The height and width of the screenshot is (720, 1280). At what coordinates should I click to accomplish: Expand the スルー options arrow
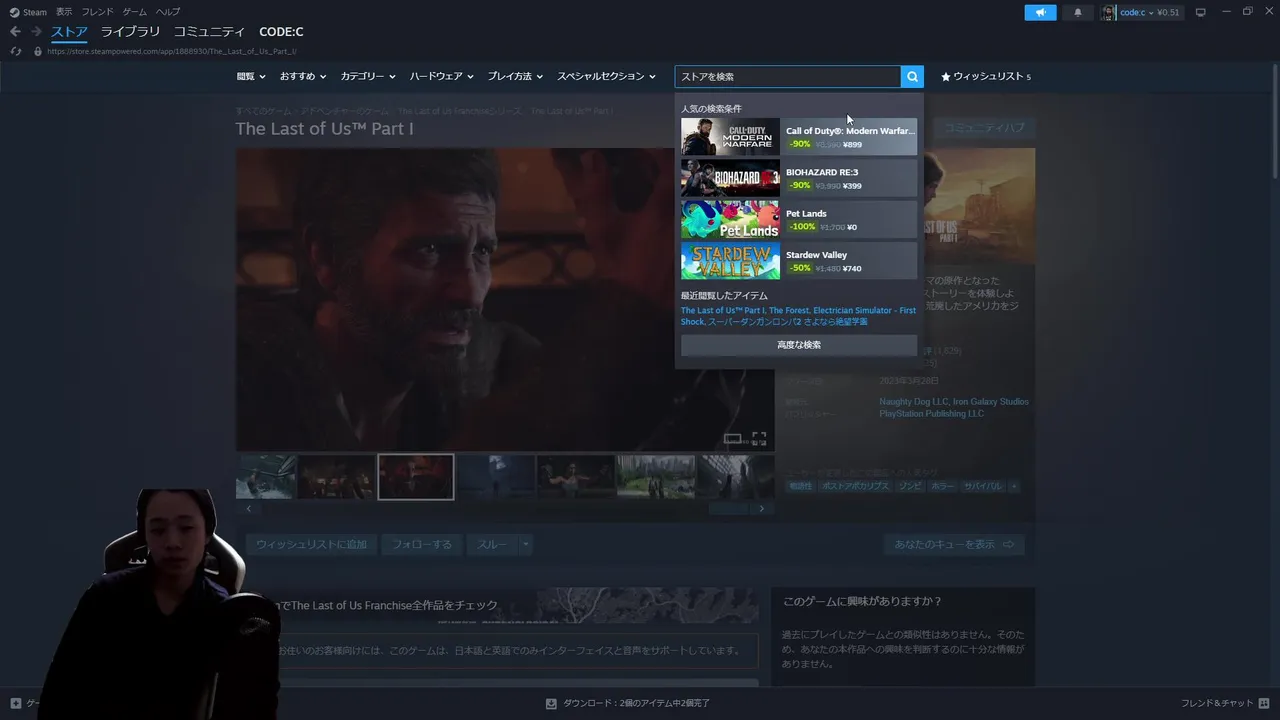tap(525, 544)
